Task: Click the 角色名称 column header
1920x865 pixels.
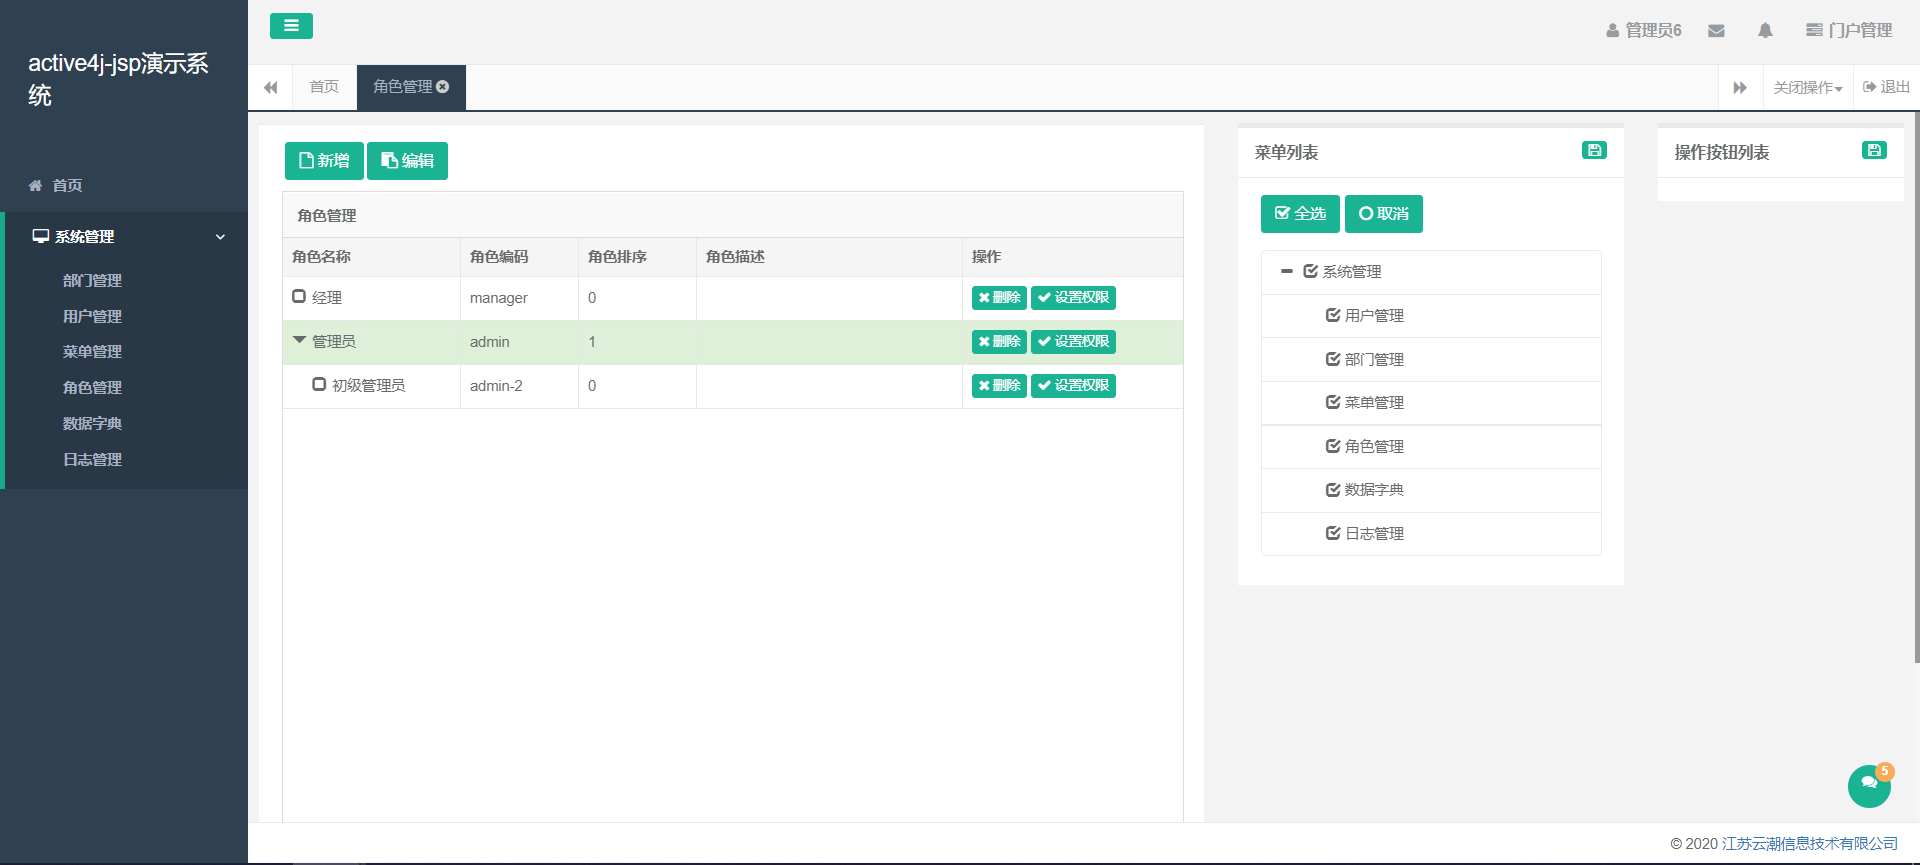Action: coord(372,257)
